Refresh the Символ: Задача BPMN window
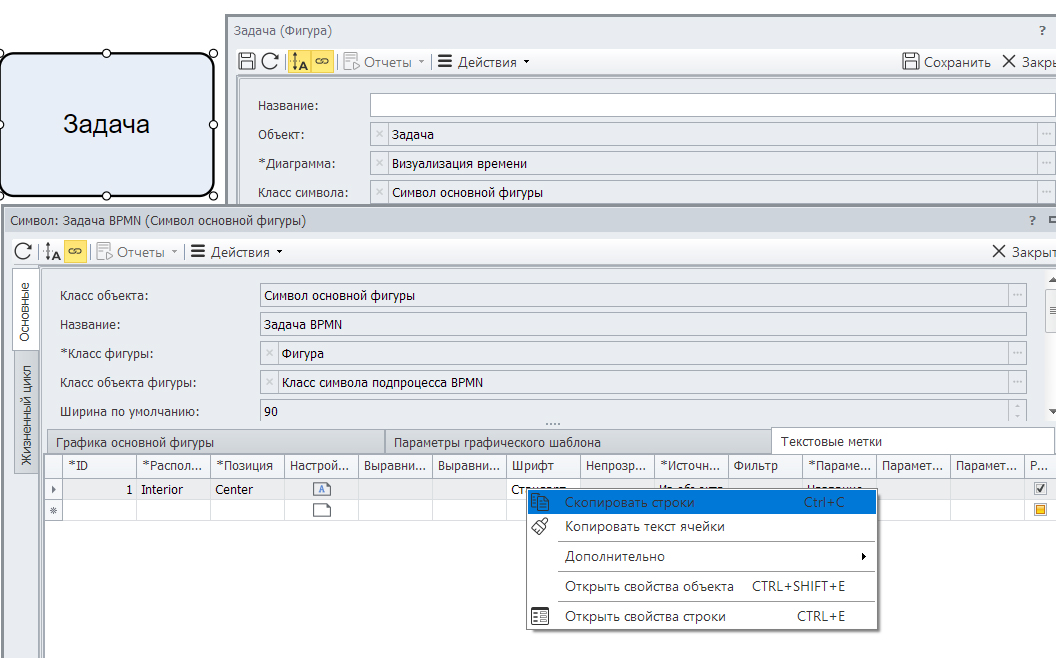The width and height of the screenshot is (1056, 658). [23, 252]
